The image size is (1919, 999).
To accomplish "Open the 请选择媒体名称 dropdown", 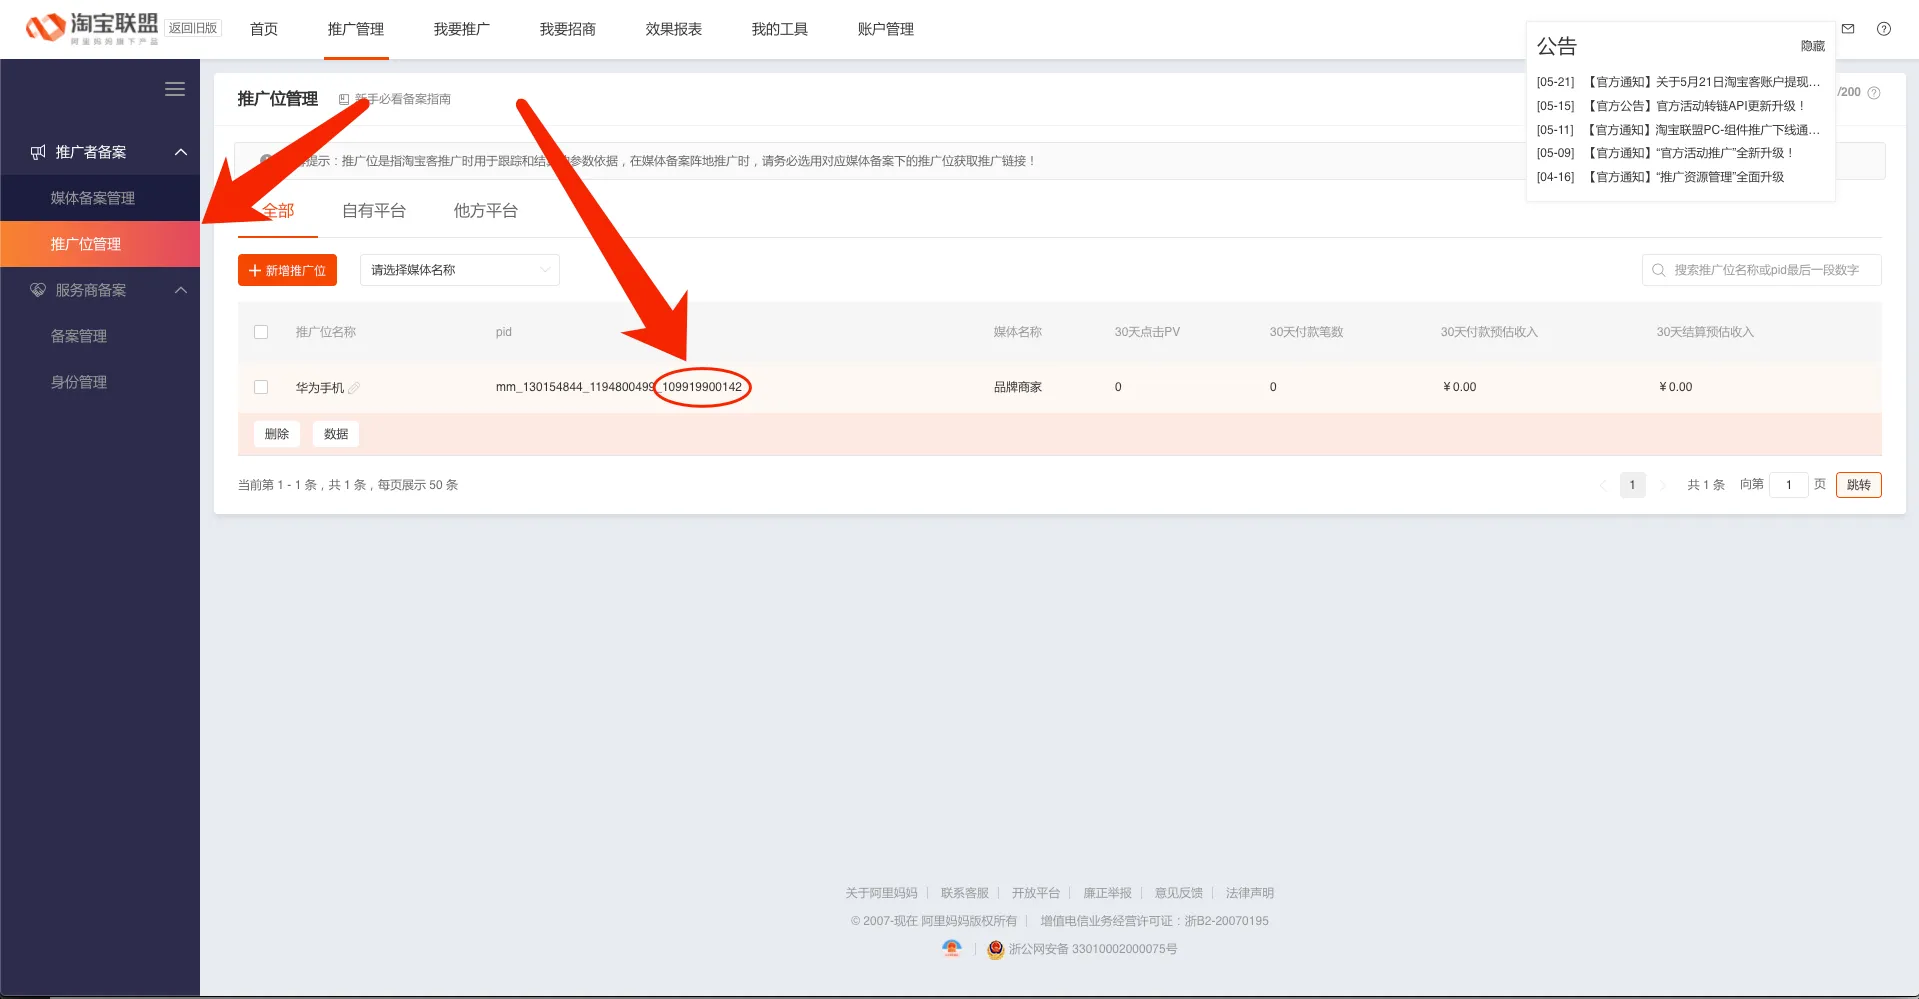I will [x=460, y=270].
